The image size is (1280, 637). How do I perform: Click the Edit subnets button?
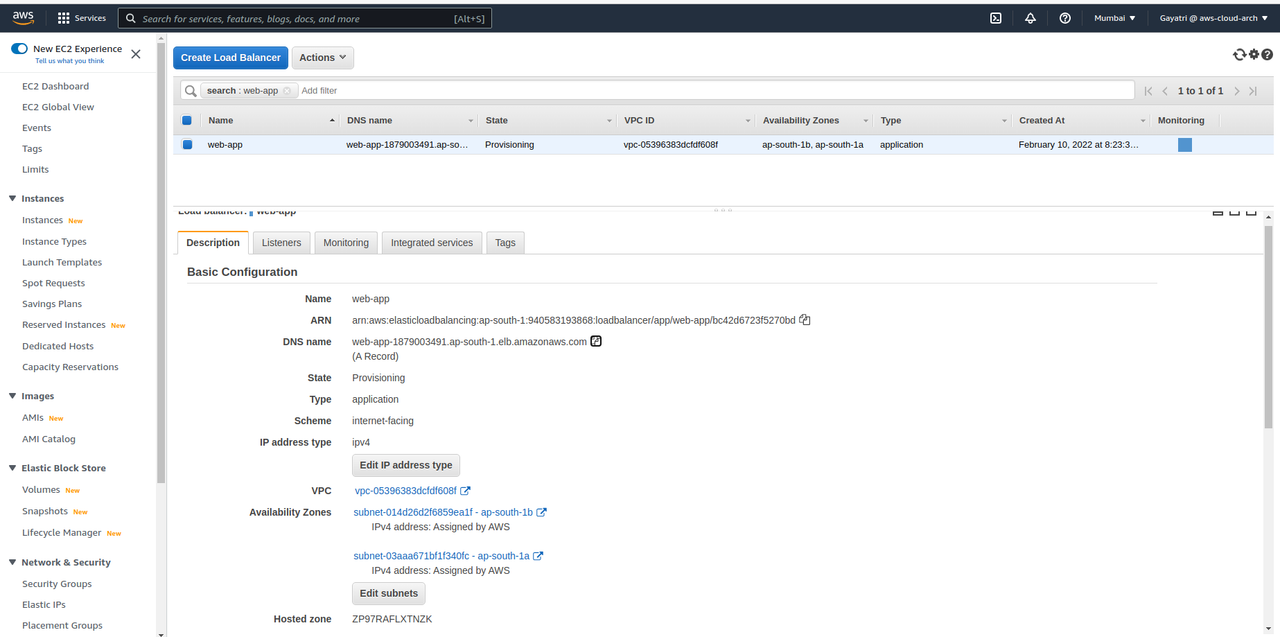(389, 593)
